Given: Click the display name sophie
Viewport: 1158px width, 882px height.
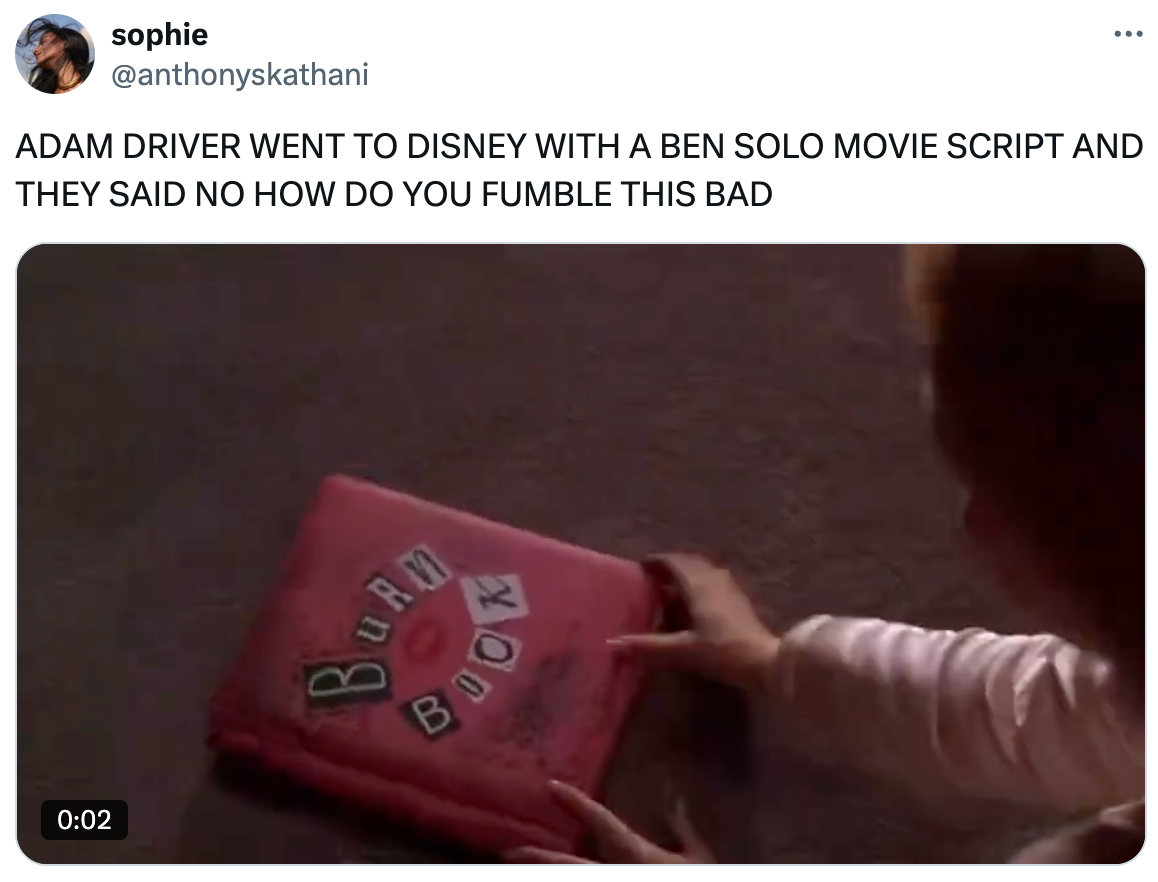Looking at the screenshot, I should pos(160,34).
